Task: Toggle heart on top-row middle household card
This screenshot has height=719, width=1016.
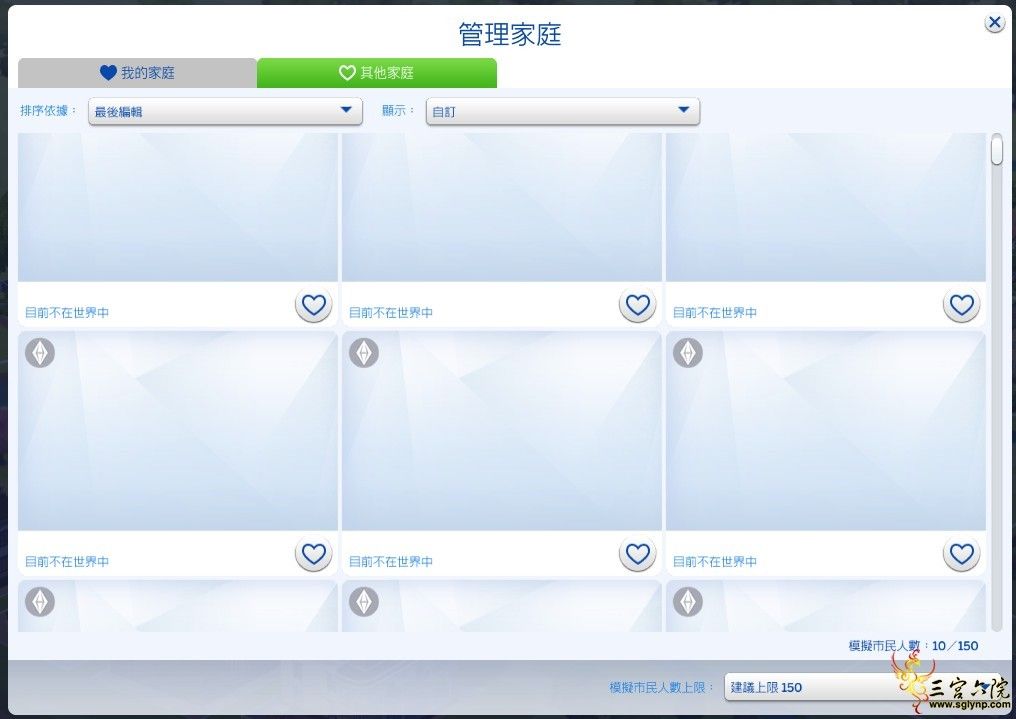Action: (x=638, y=304)
